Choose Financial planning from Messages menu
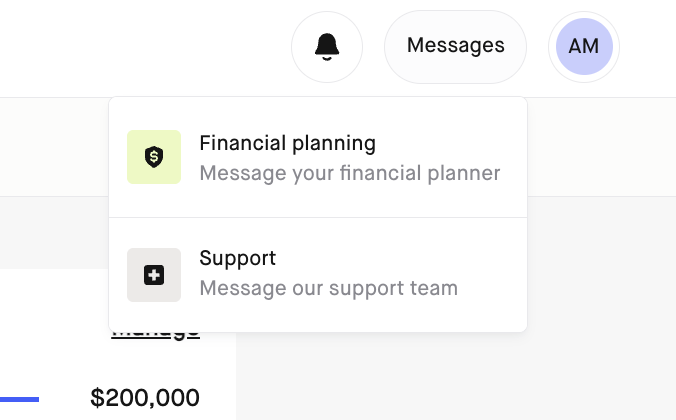This screenshot has height=420, width=676. pos(318,157)
